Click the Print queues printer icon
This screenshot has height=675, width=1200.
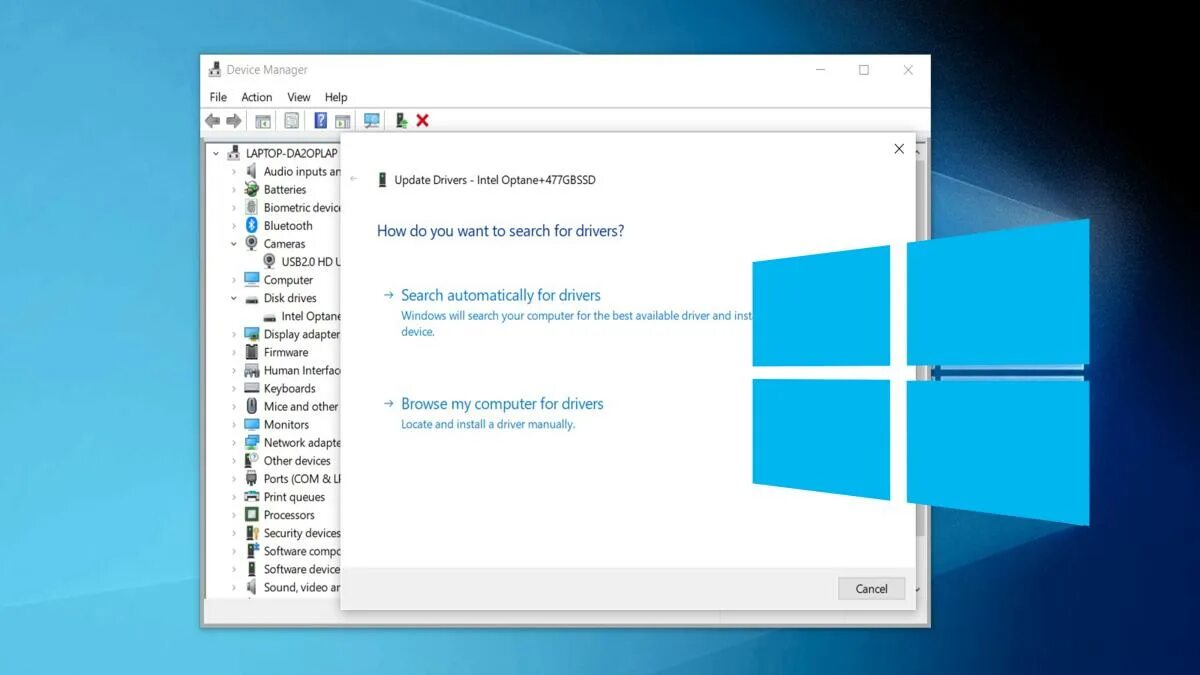pos(251,496)
